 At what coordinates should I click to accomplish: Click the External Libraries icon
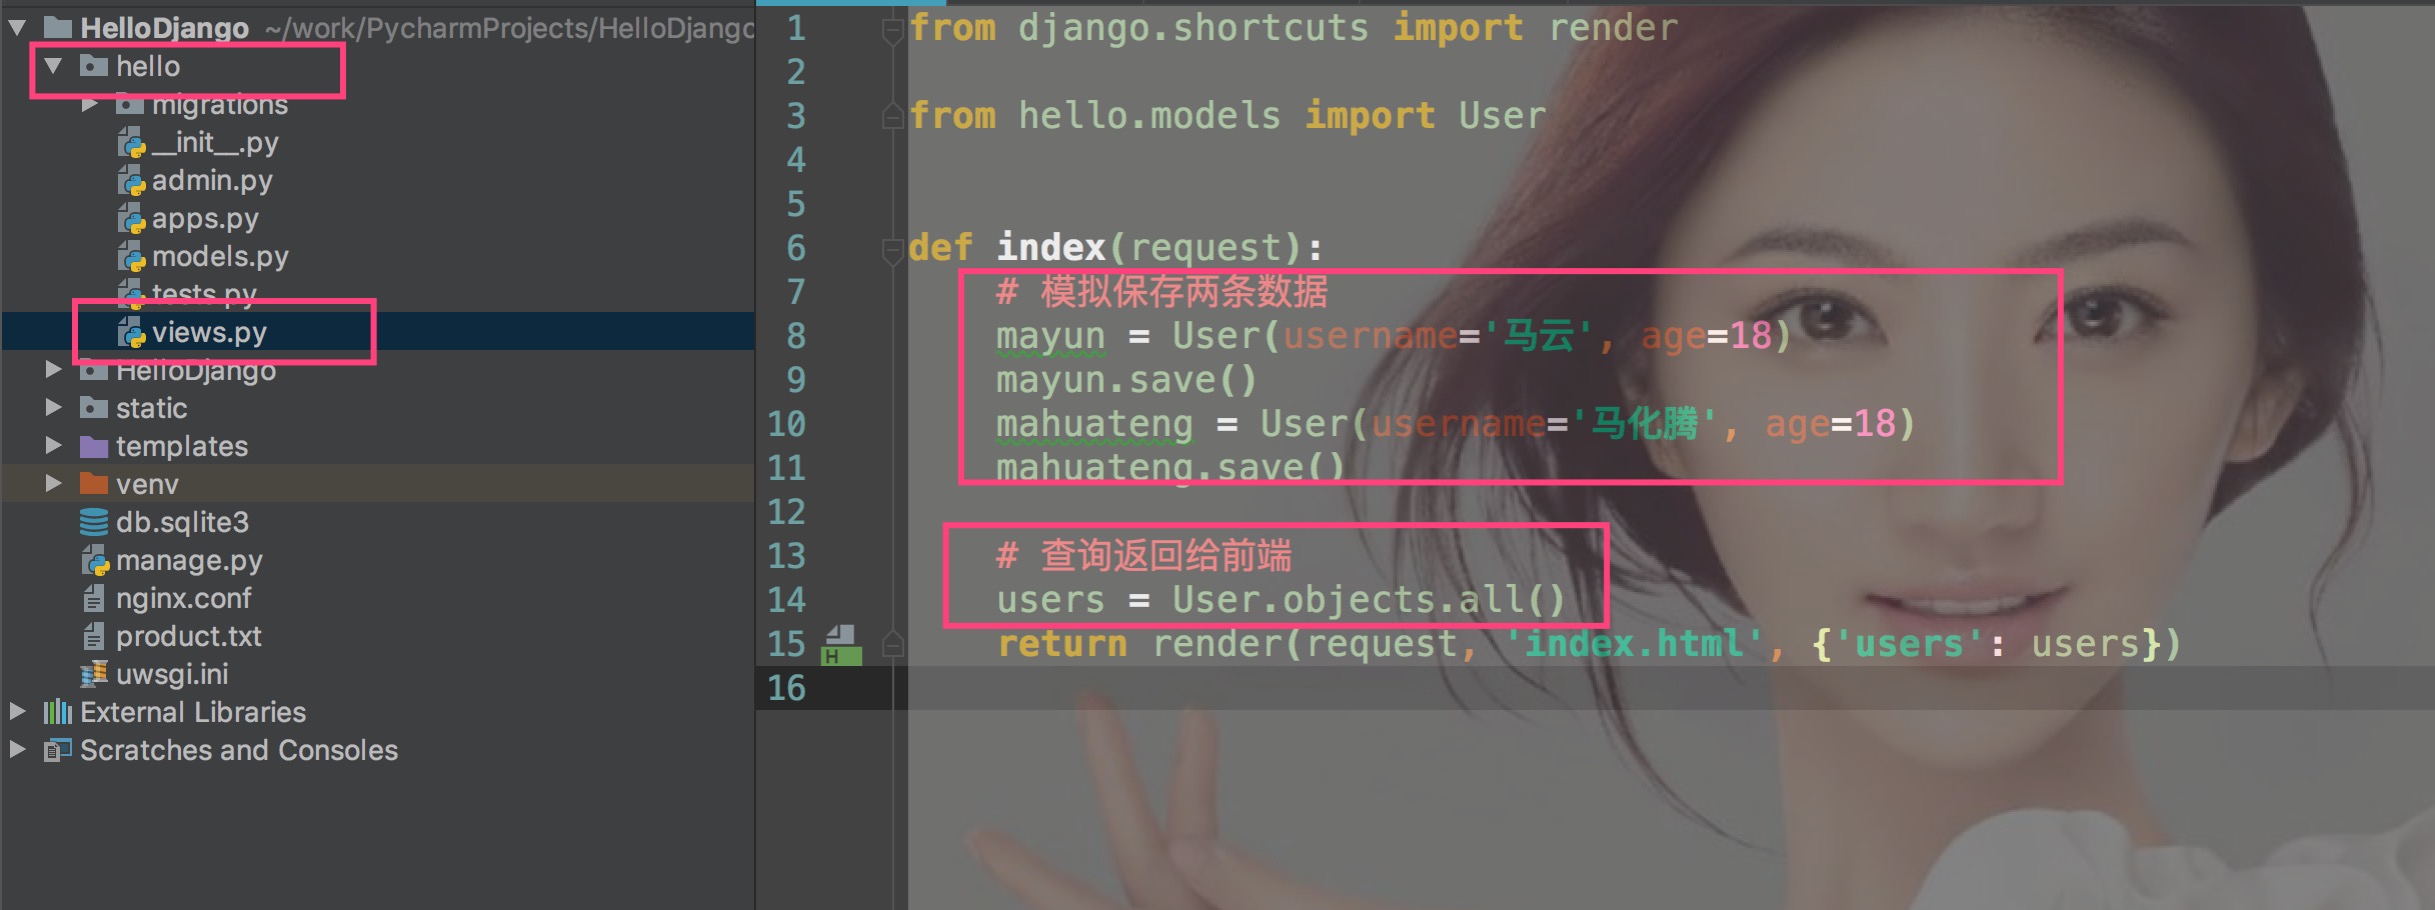point(57,712)
